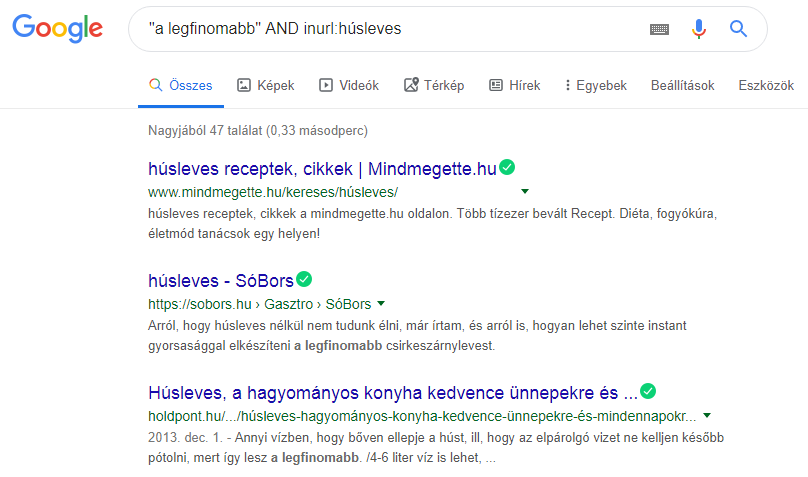Click the SóBors result description snippet
Viewport: 808px width, 477px height.
tap(417, 335)
